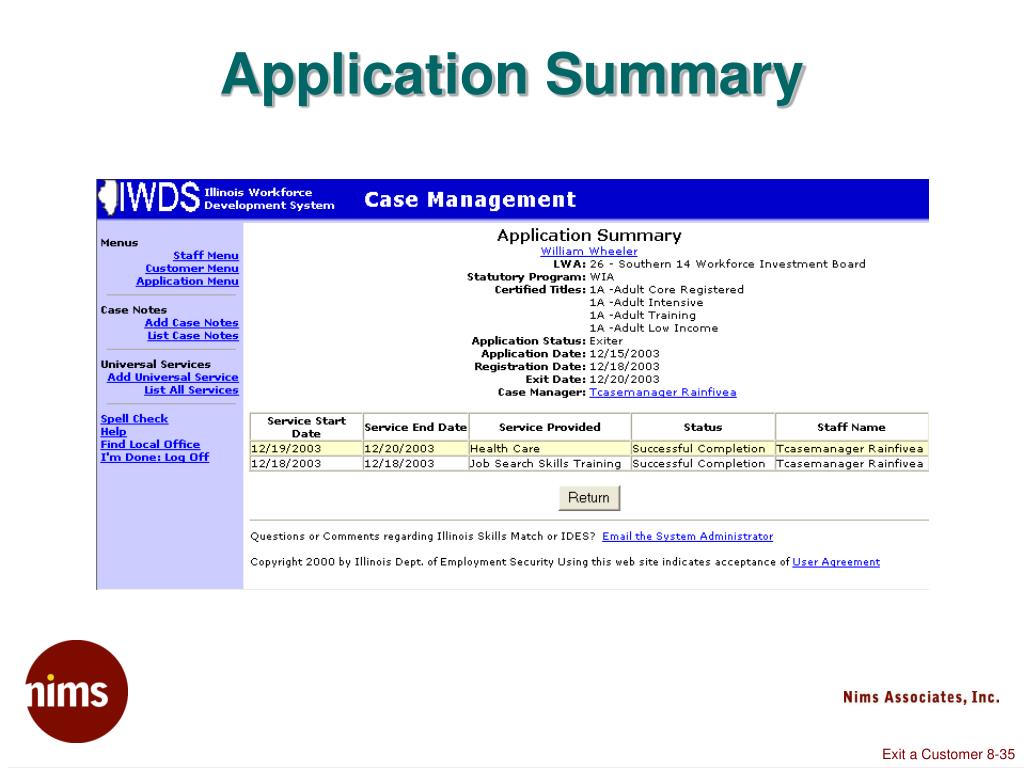Image resolution: width=1024 pixels, height=768 pixels.
Task: Click the Case Management banner title
Action: [x=470, y=199]
